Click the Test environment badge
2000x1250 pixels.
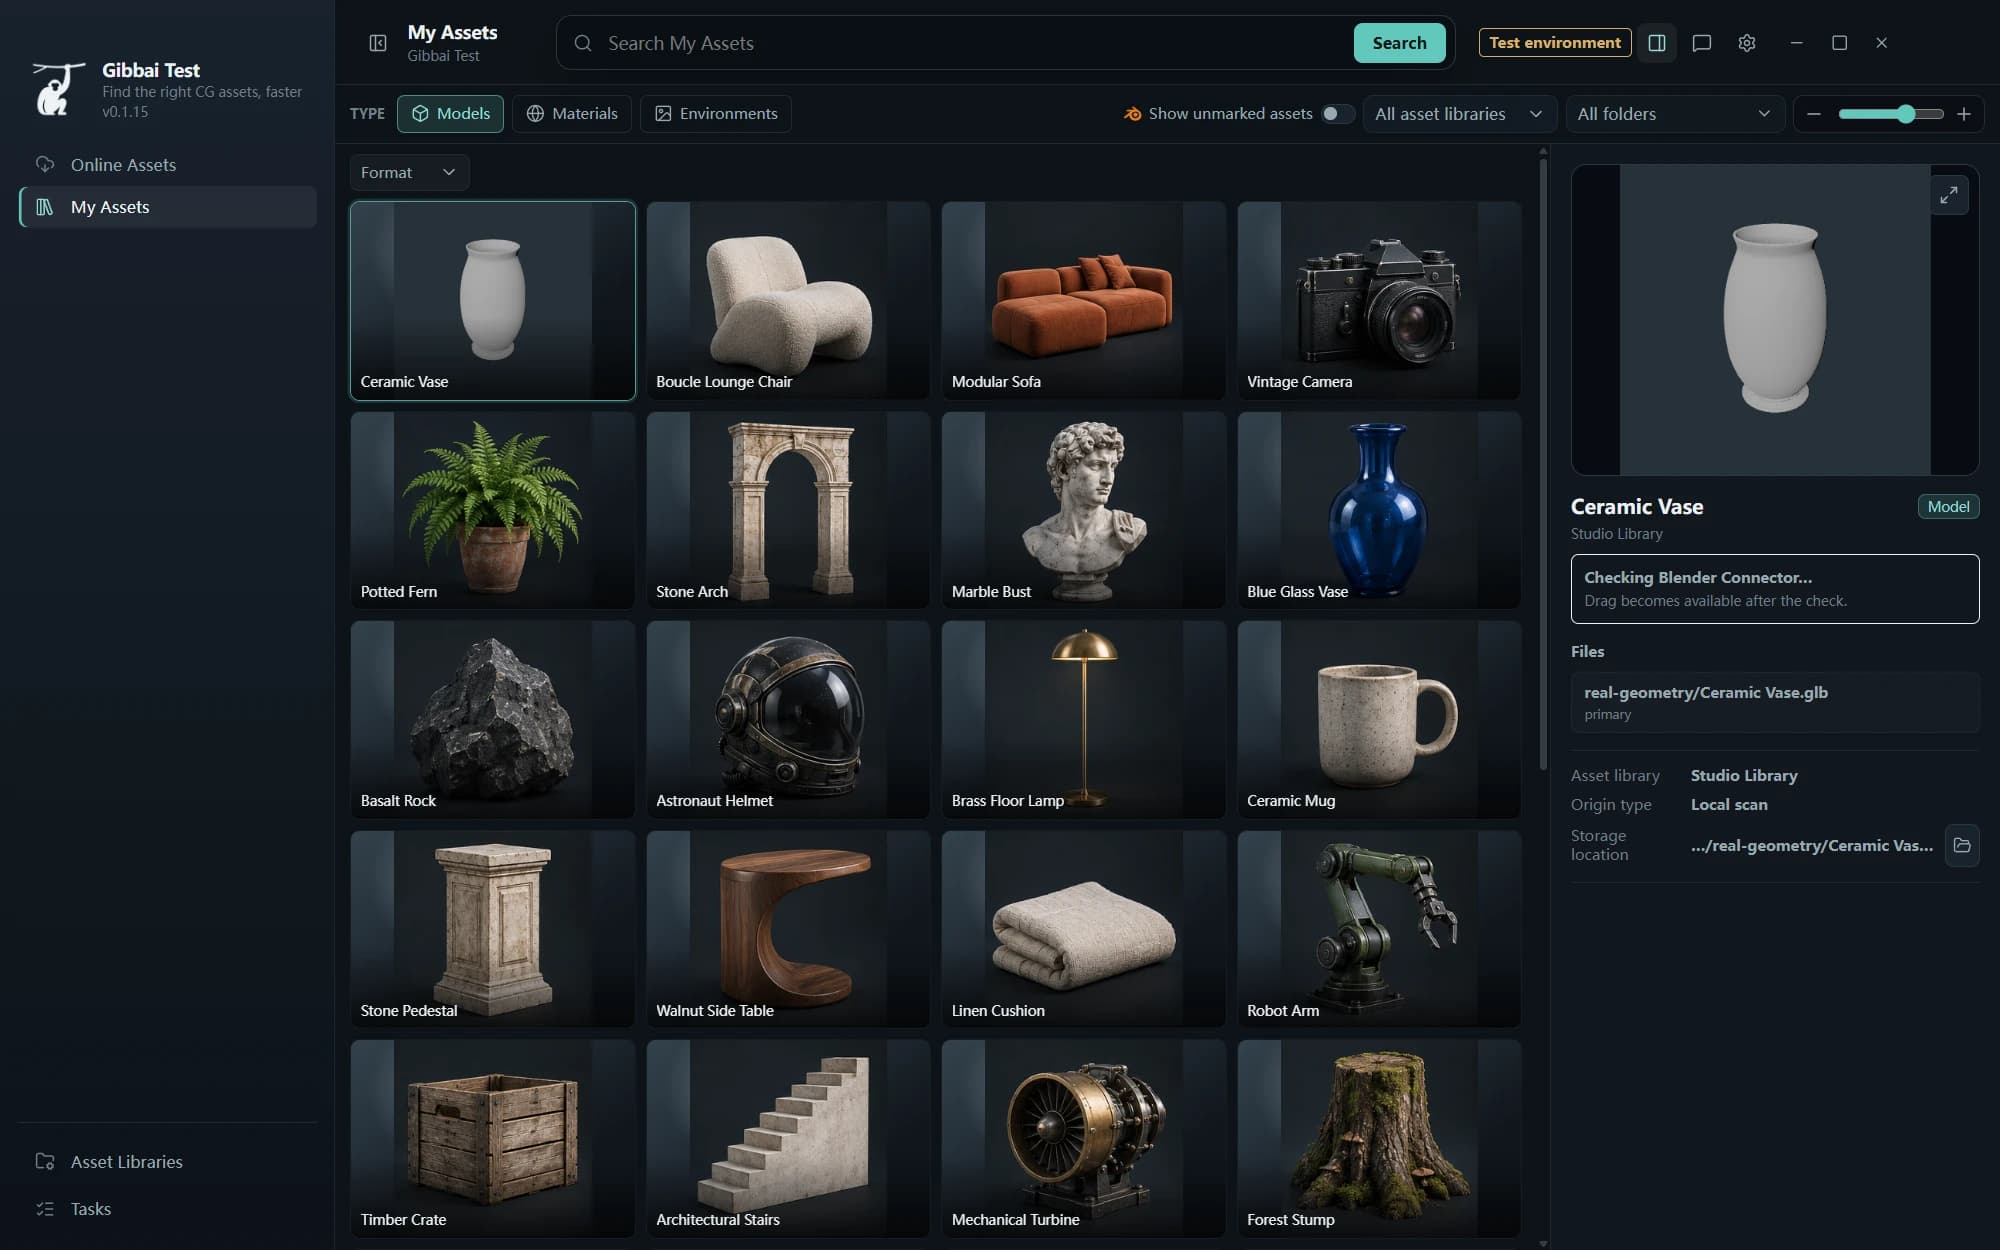pyautogui.click(x=1555, y=43)
